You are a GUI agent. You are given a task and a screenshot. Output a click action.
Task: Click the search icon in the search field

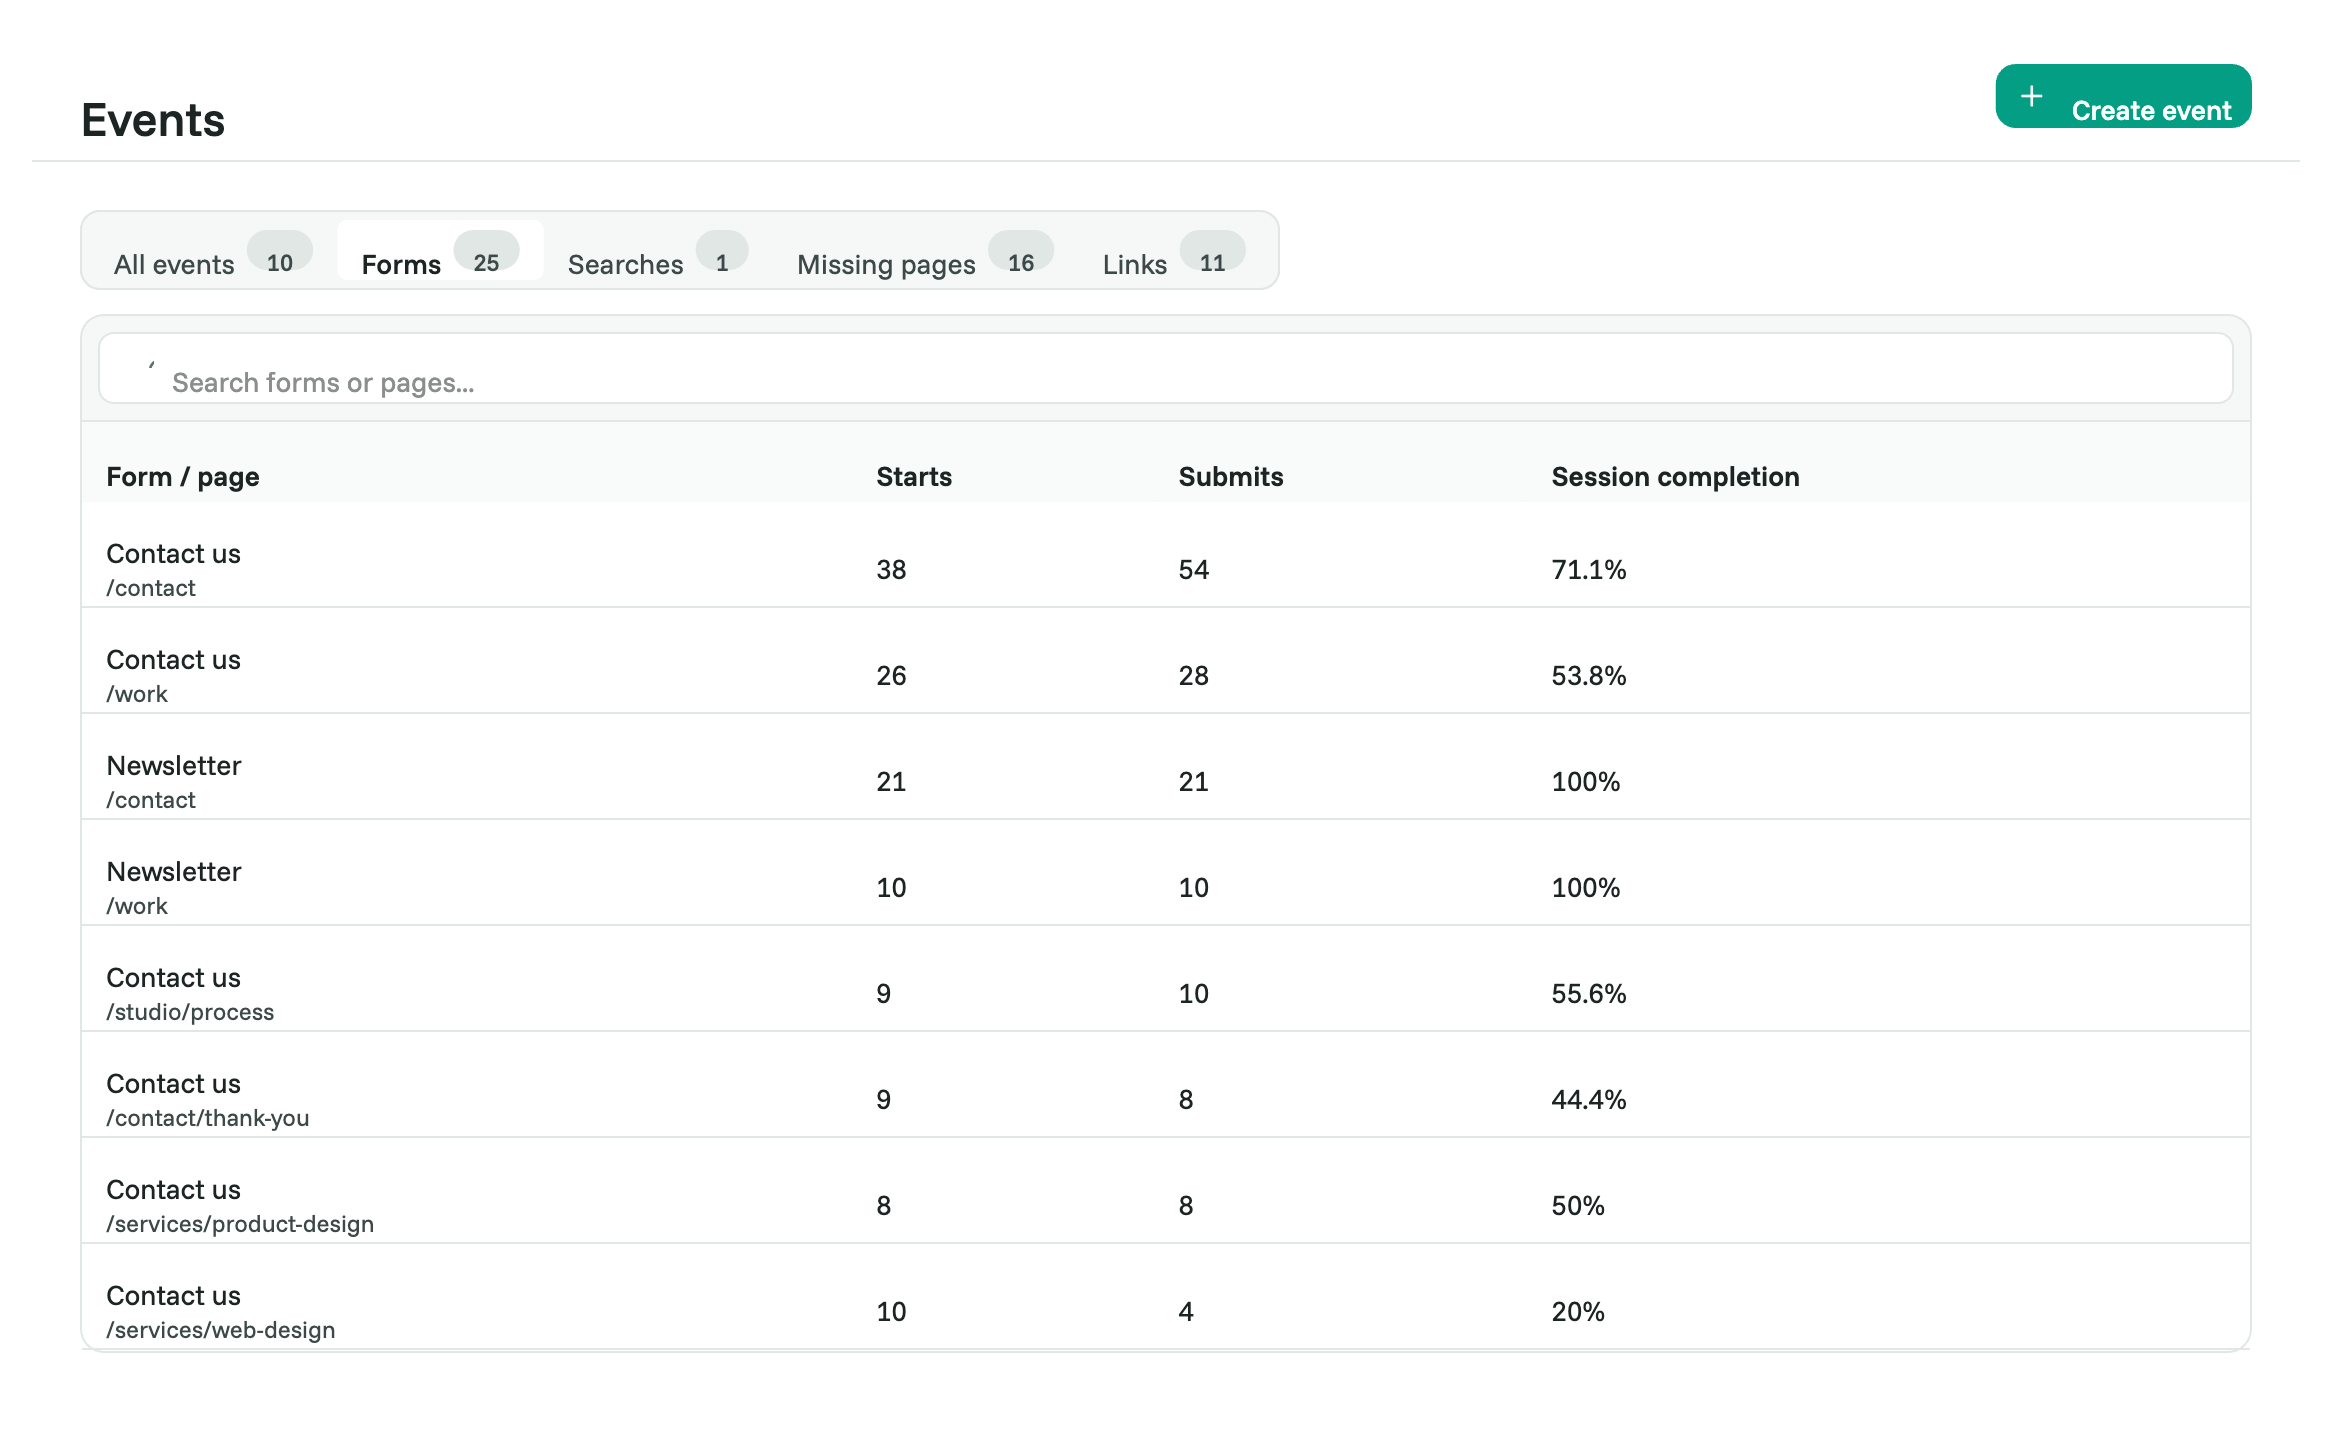pos(150,365)
